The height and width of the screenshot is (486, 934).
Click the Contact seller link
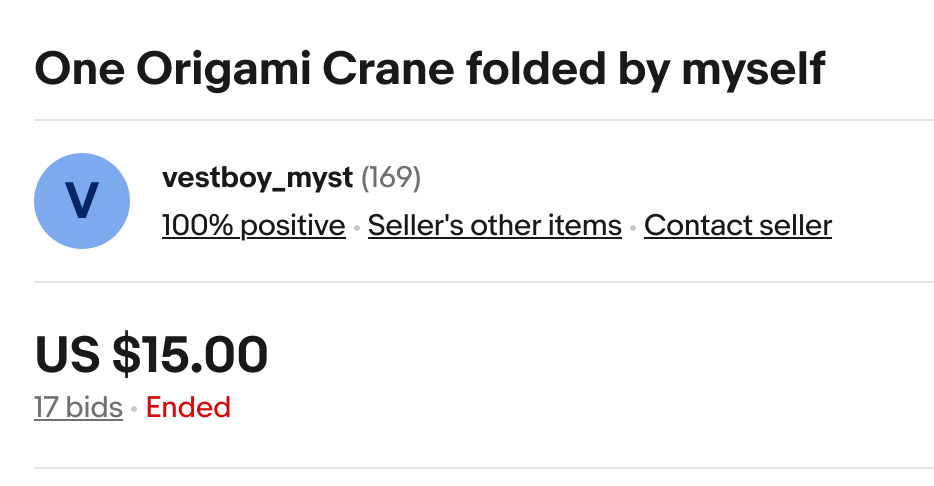737,226
